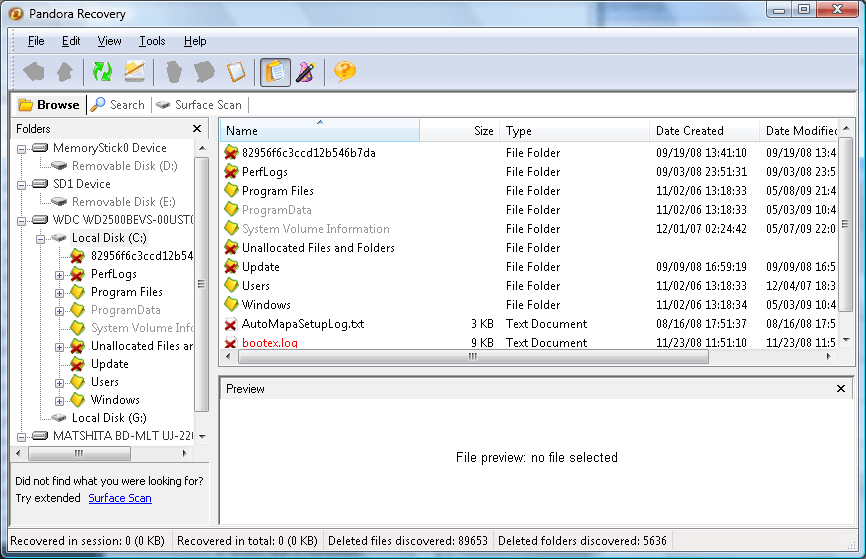
Task: Click Folders tree horizontal scrollbar thumb
Action: click(x=80, y=453)
